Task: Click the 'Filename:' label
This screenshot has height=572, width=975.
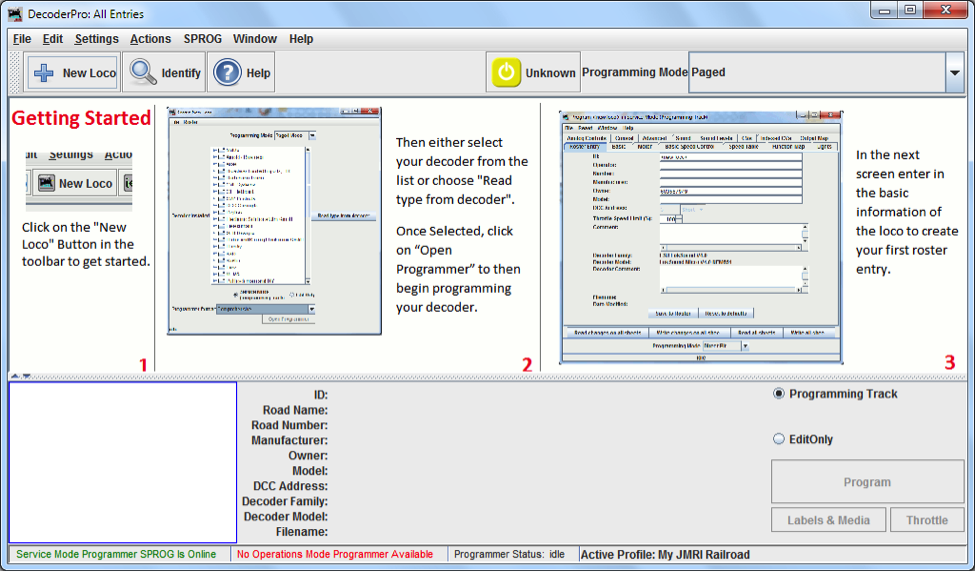Action: click(x=302, y=532)
